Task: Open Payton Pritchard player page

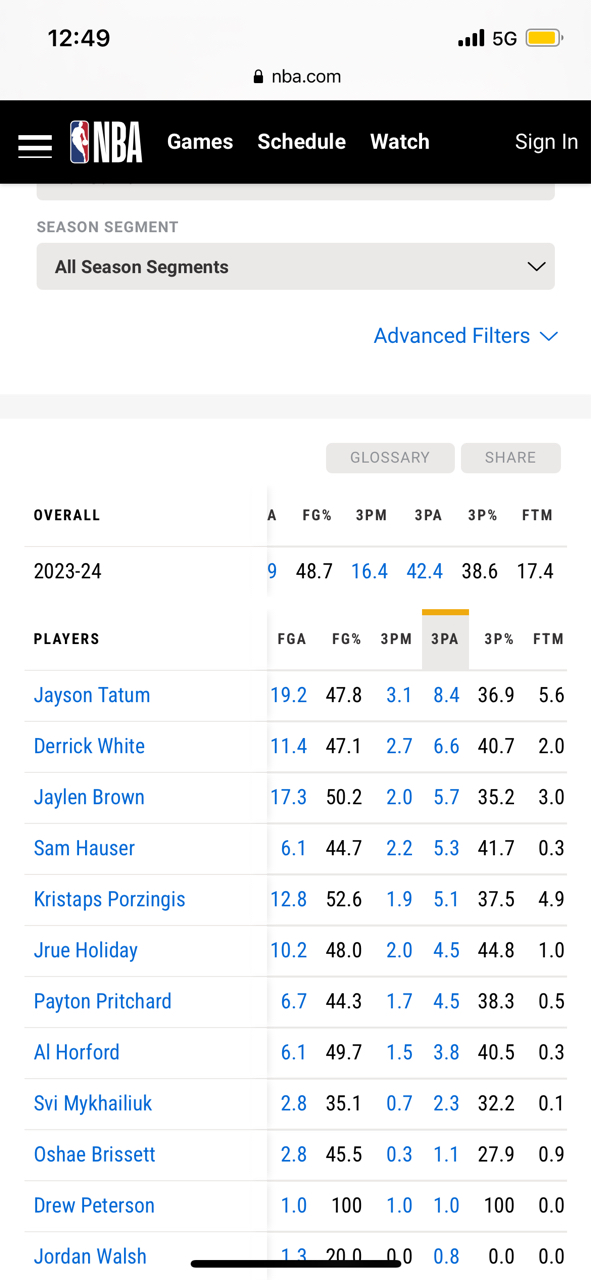Action: tap(103, 1001)
